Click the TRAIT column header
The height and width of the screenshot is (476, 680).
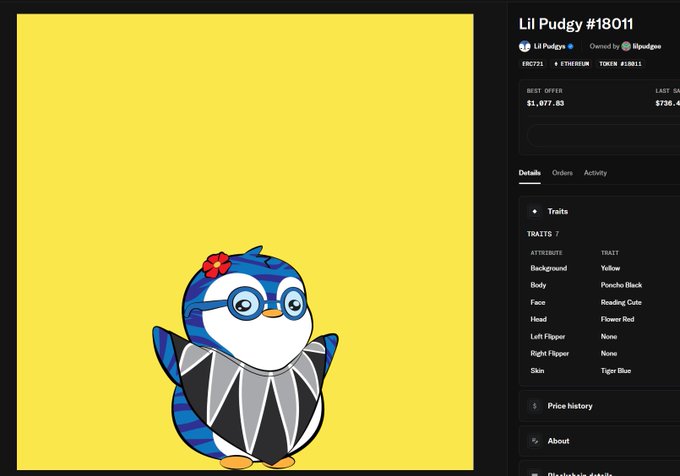[x=610, y=253]
